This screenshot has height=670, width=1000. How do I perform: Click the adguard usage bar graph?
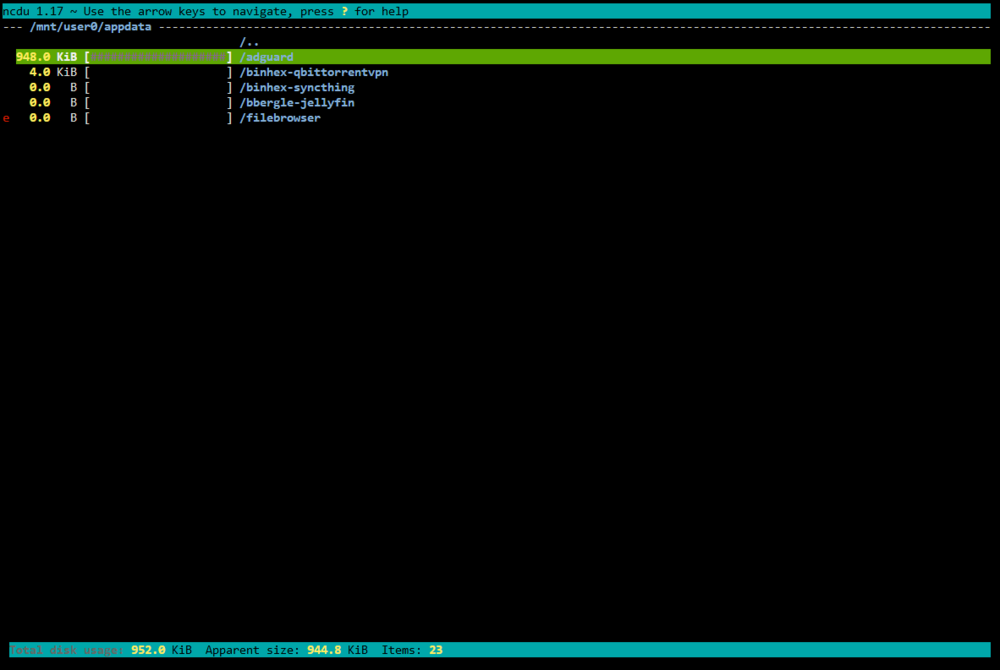point(158,57)
